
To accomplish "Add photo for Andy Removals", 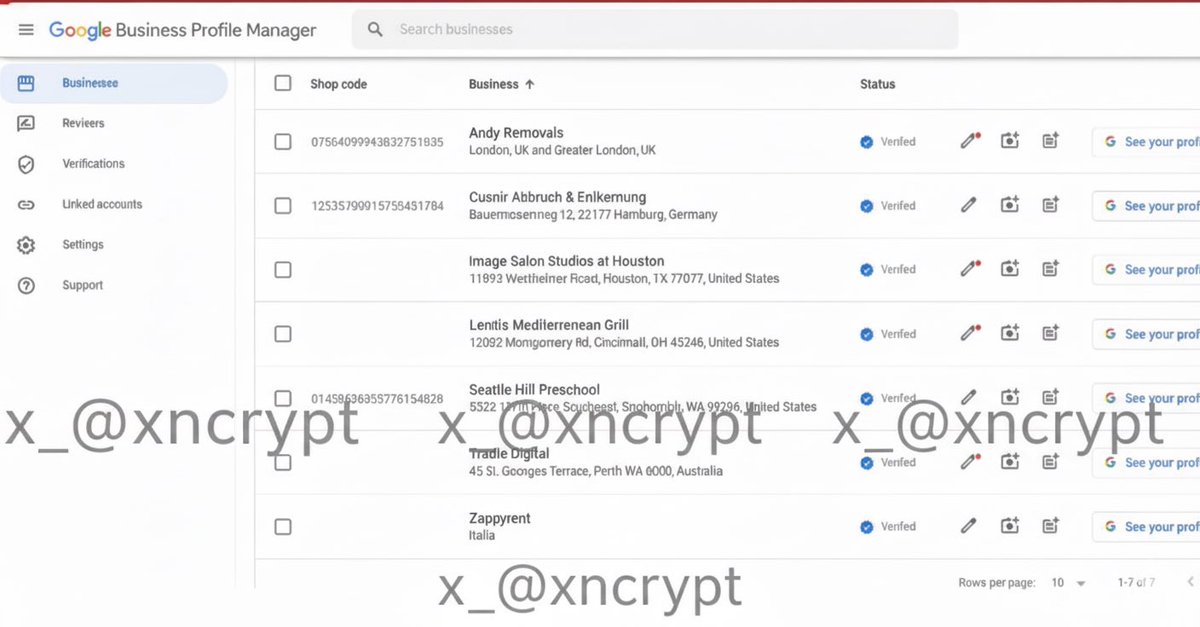I will pyautogui.click(x=1010, y=141).
